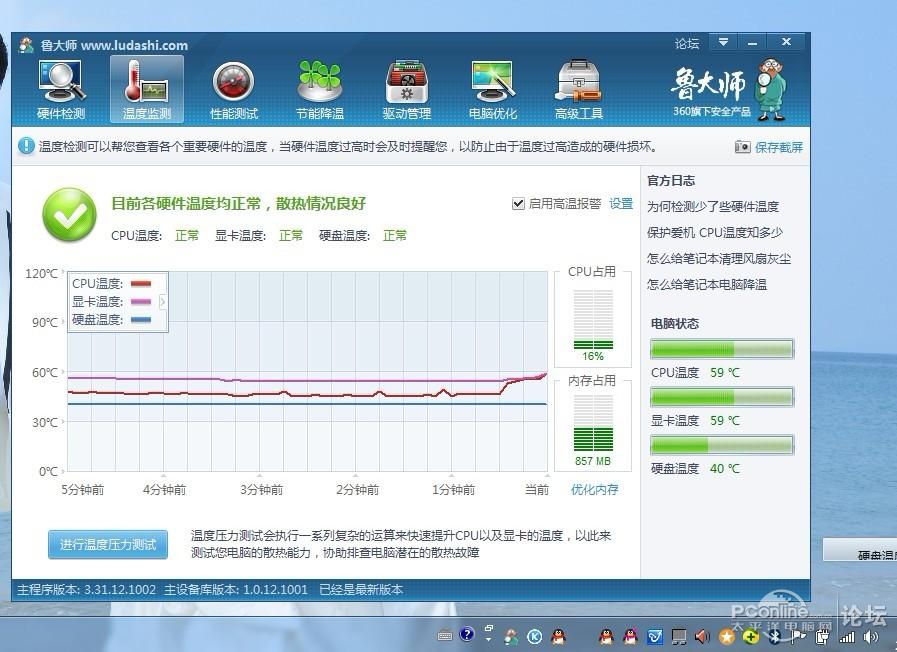This screenshot has height=652, width=897.
Task: Start the 进行温度压力测试 stress test
Action: click(108, 544)
